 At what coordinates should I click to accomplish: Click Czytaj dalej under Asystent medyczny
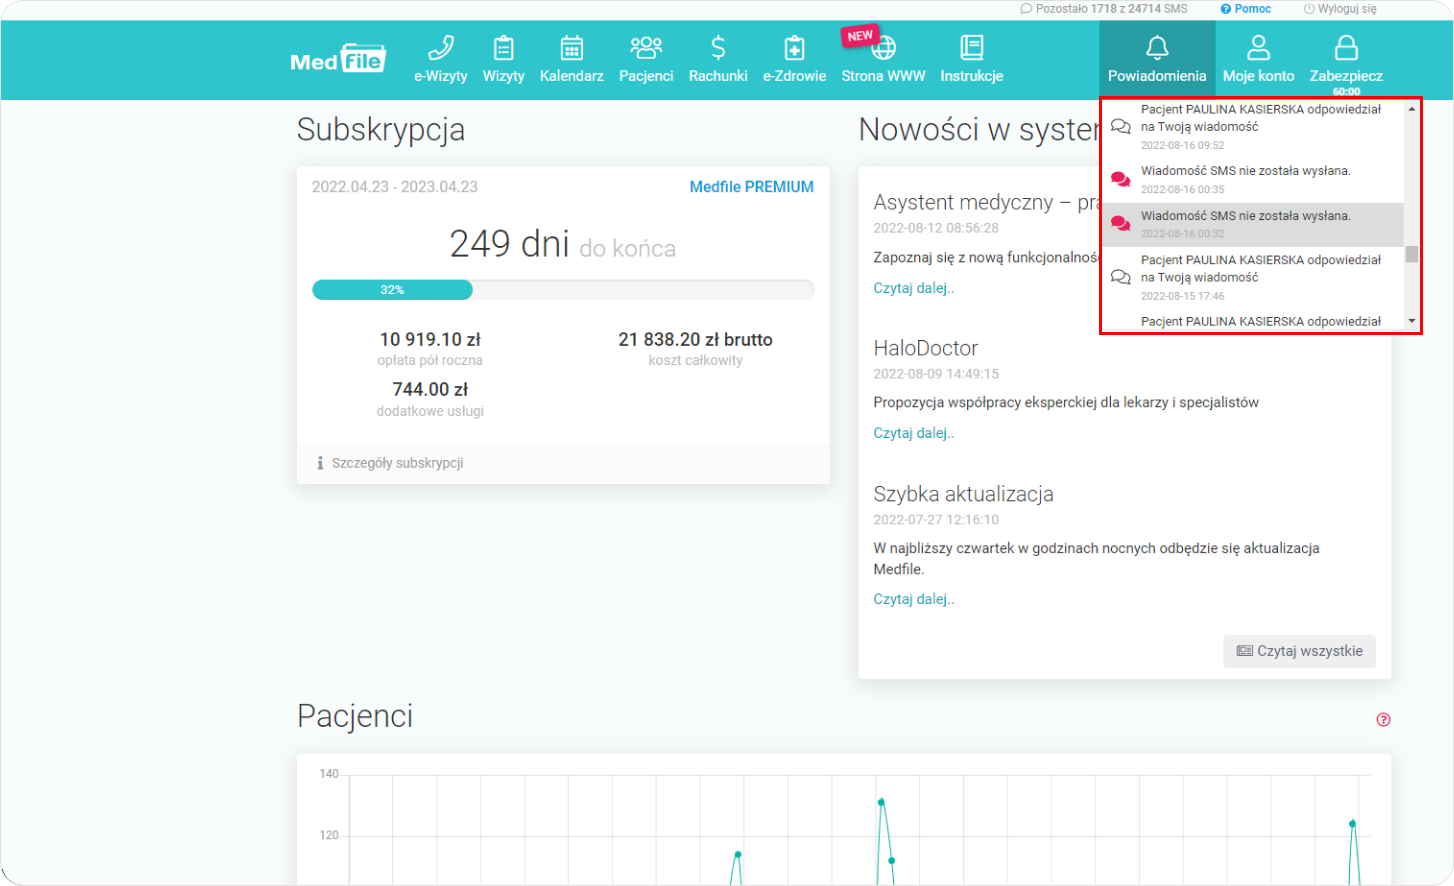(914, 288)
